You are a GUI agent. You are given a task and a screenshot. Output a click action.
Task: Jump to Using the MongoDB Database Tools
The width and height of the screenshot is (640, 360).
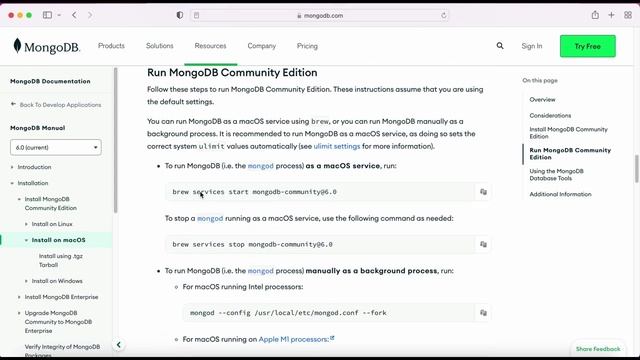click(x=556, y=175)
